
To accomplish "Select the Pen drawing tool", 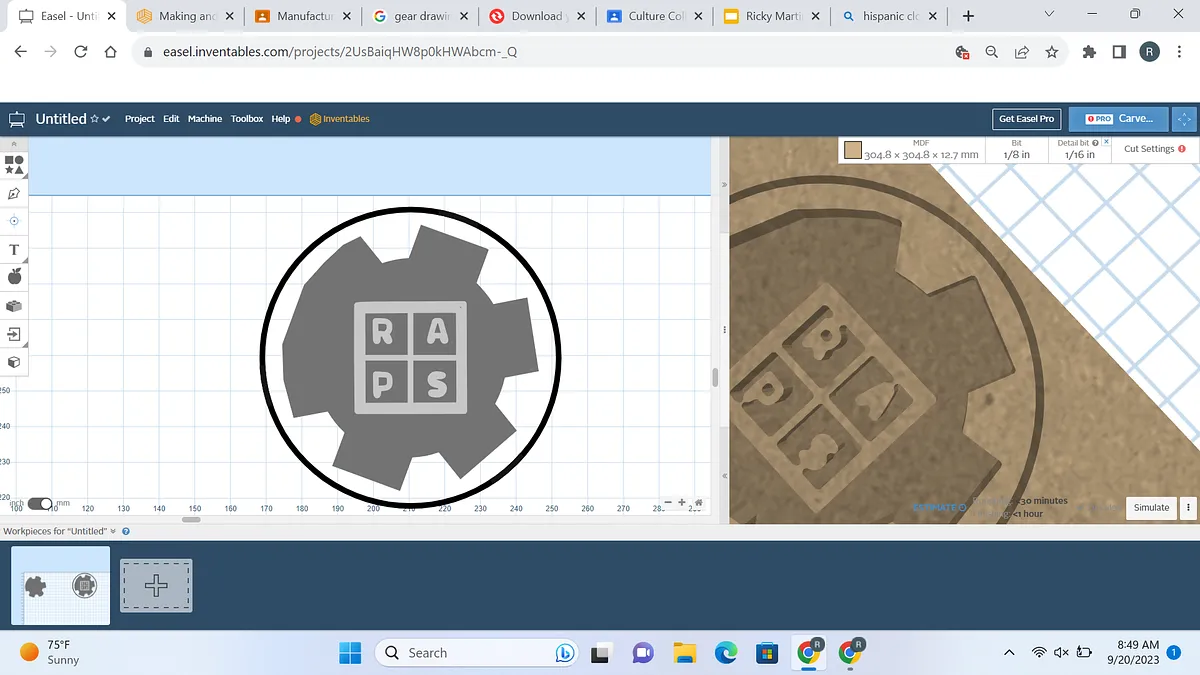I will (14, 193).
